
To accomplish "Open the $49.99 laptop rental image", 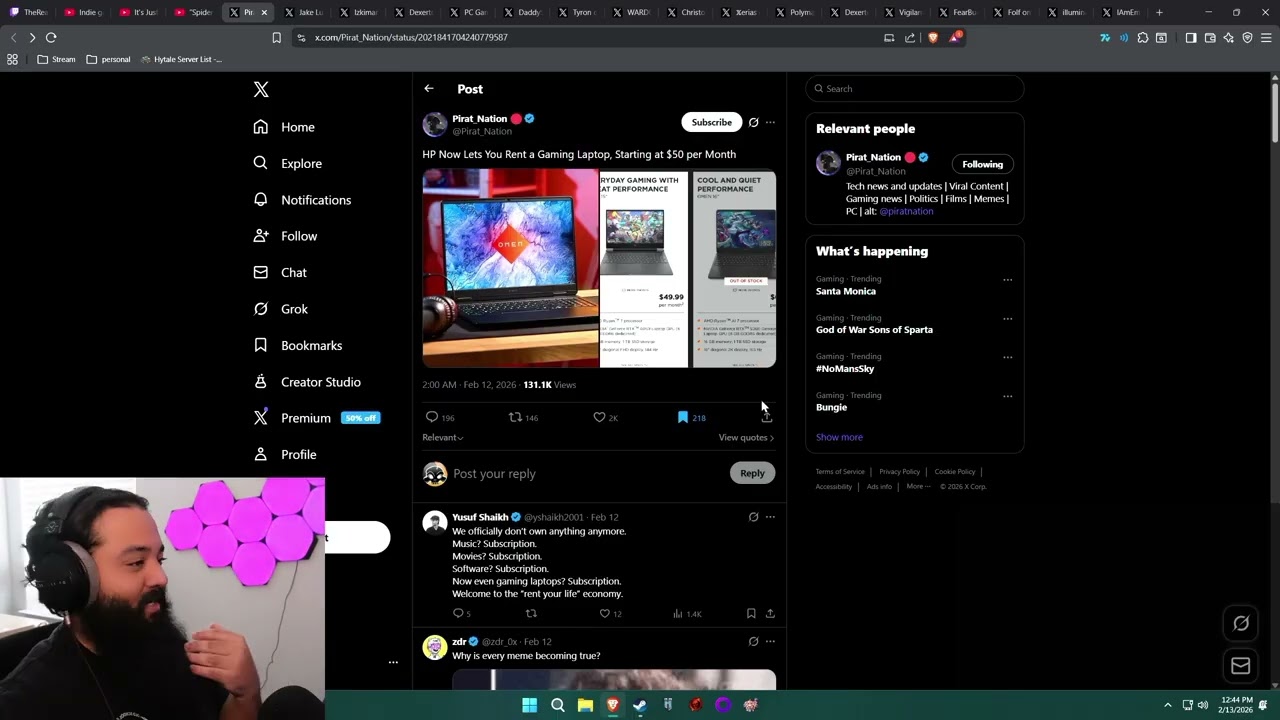I will coord(643,268).
